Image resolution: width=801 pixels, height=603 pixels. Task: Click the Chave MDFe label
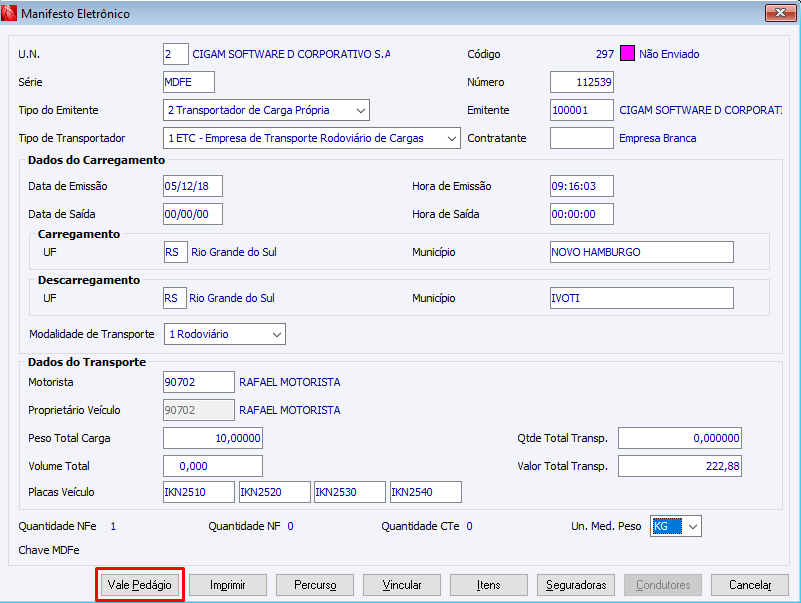[x=49, y=550]
